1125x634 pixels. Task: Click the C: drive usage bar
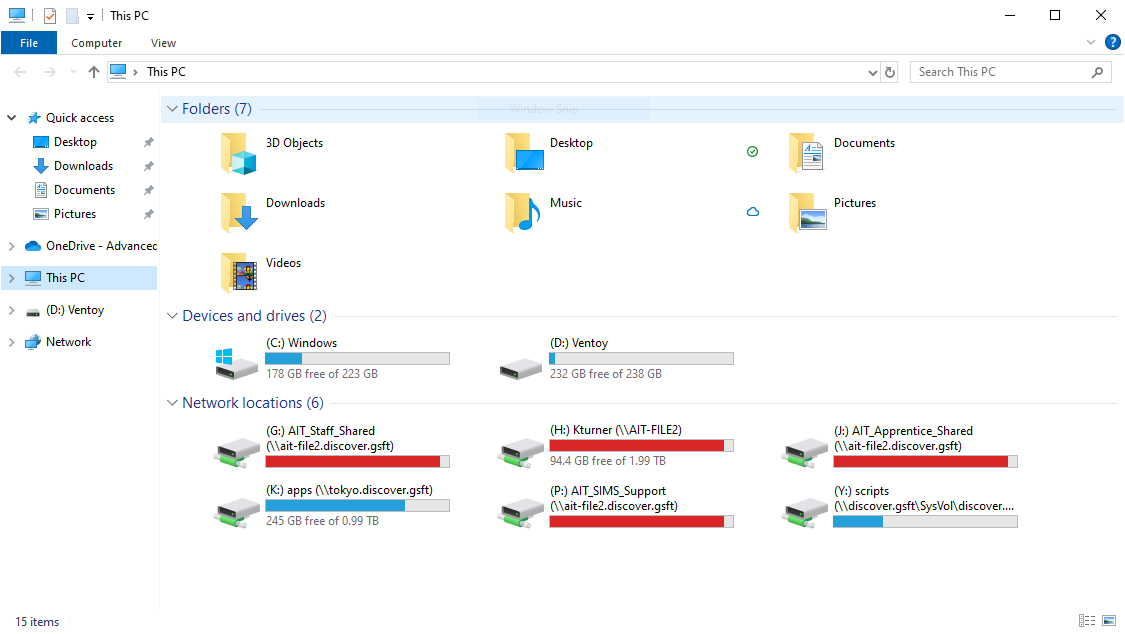point(357,359)
